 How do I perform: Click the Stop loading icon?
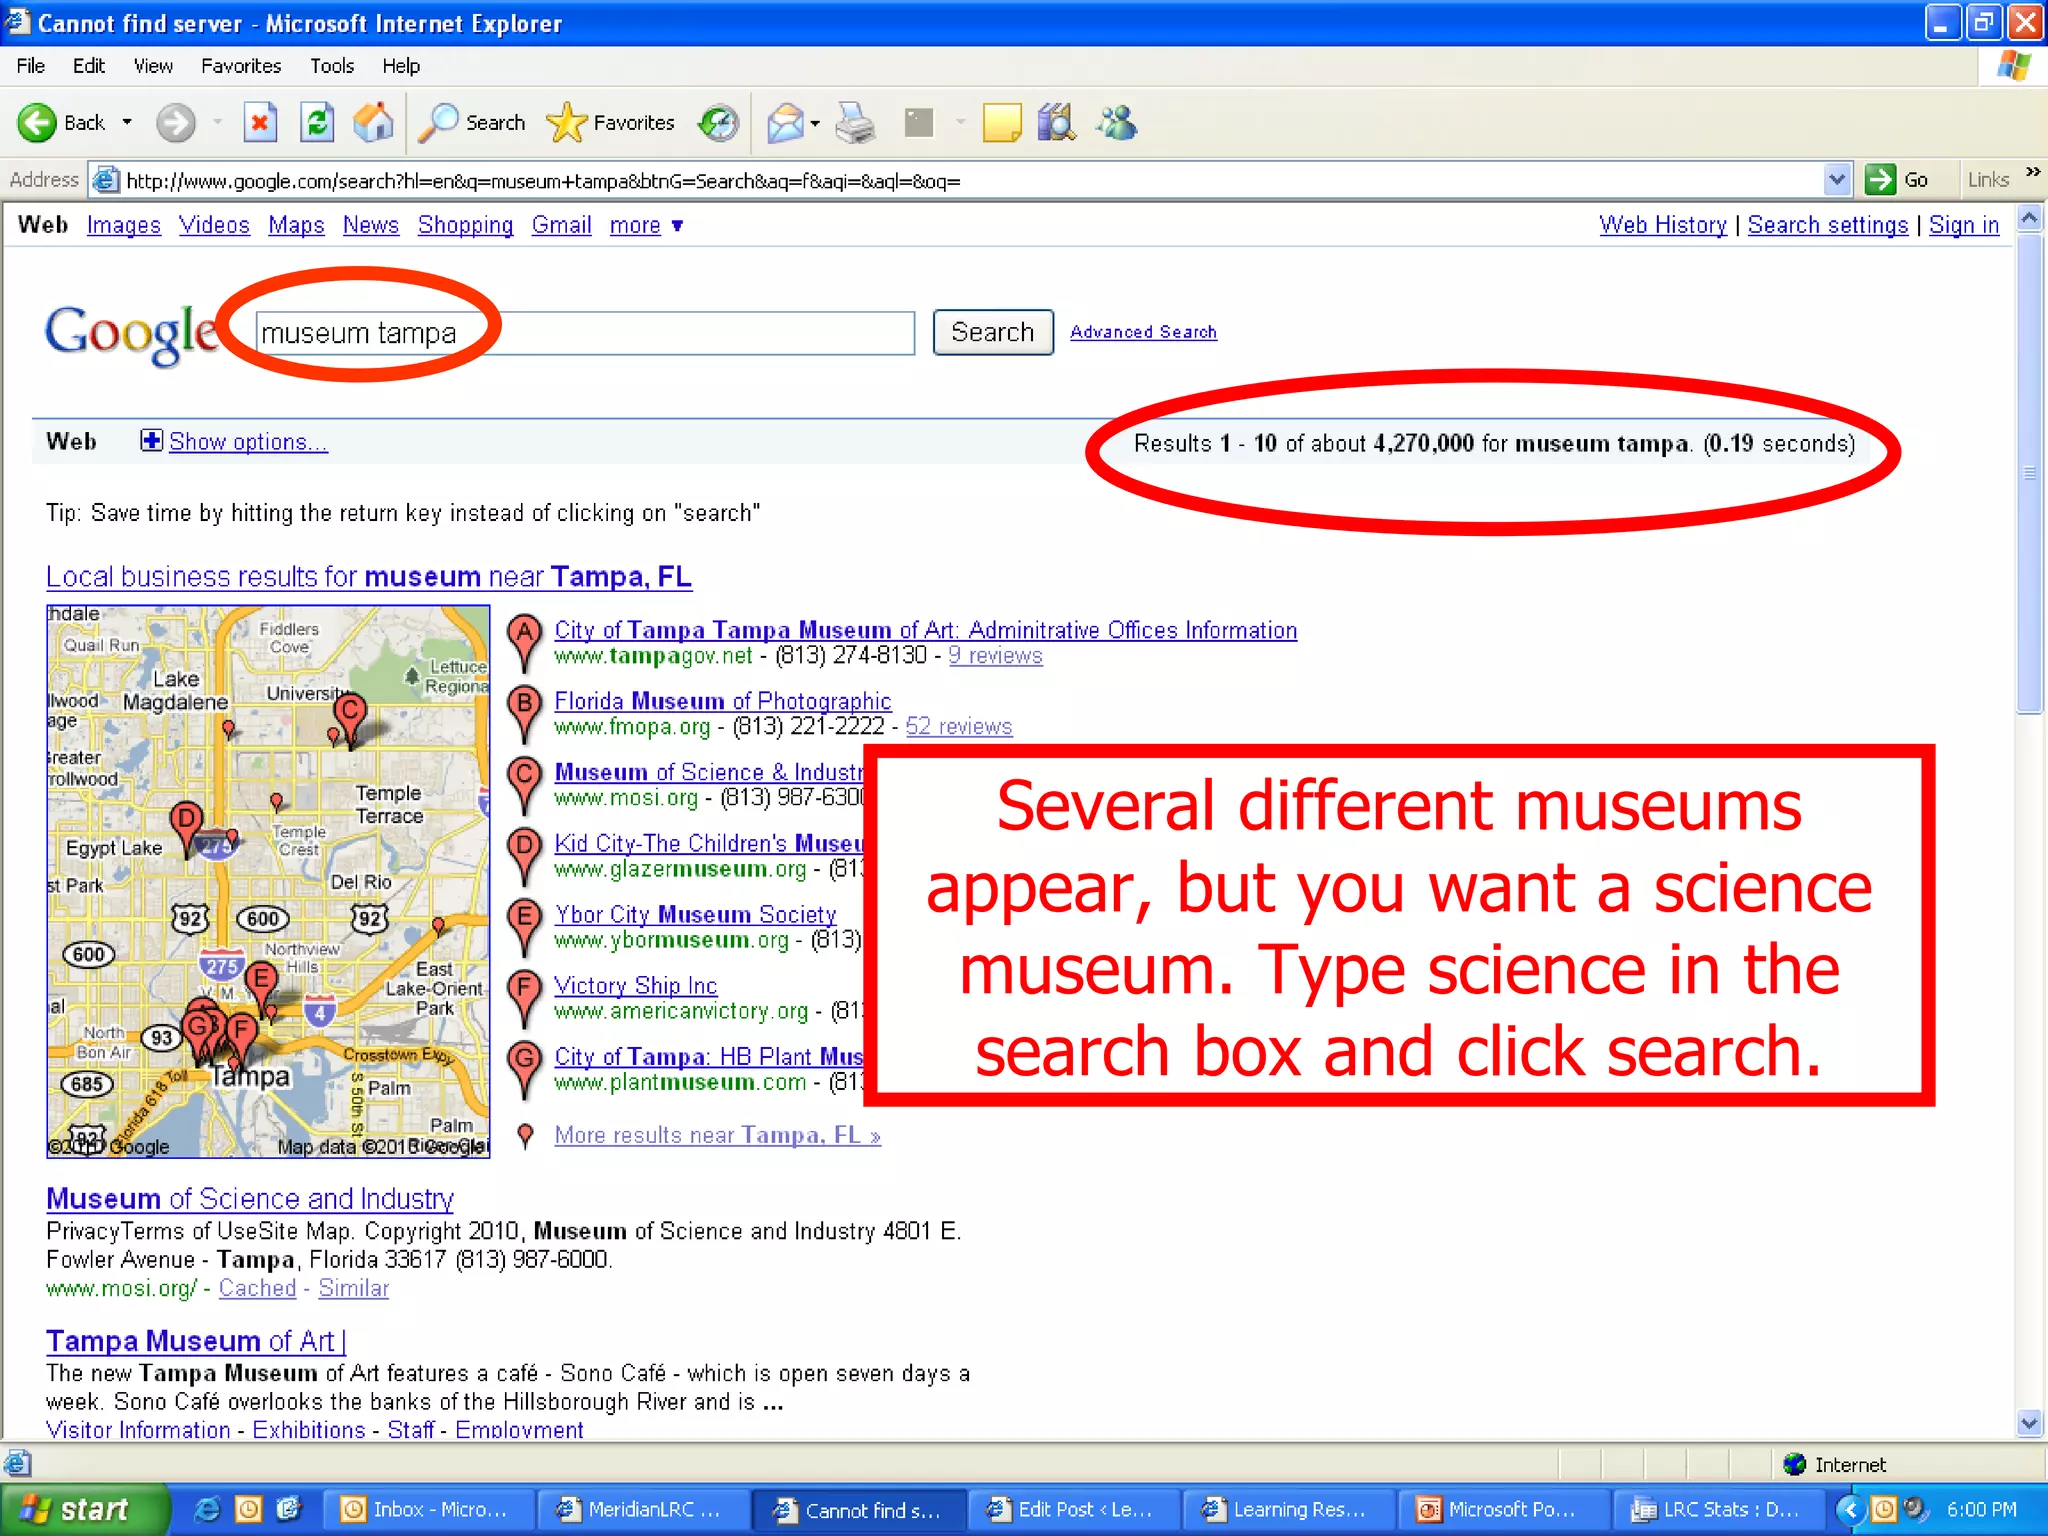pyautogui.click(x=259, y=123)
